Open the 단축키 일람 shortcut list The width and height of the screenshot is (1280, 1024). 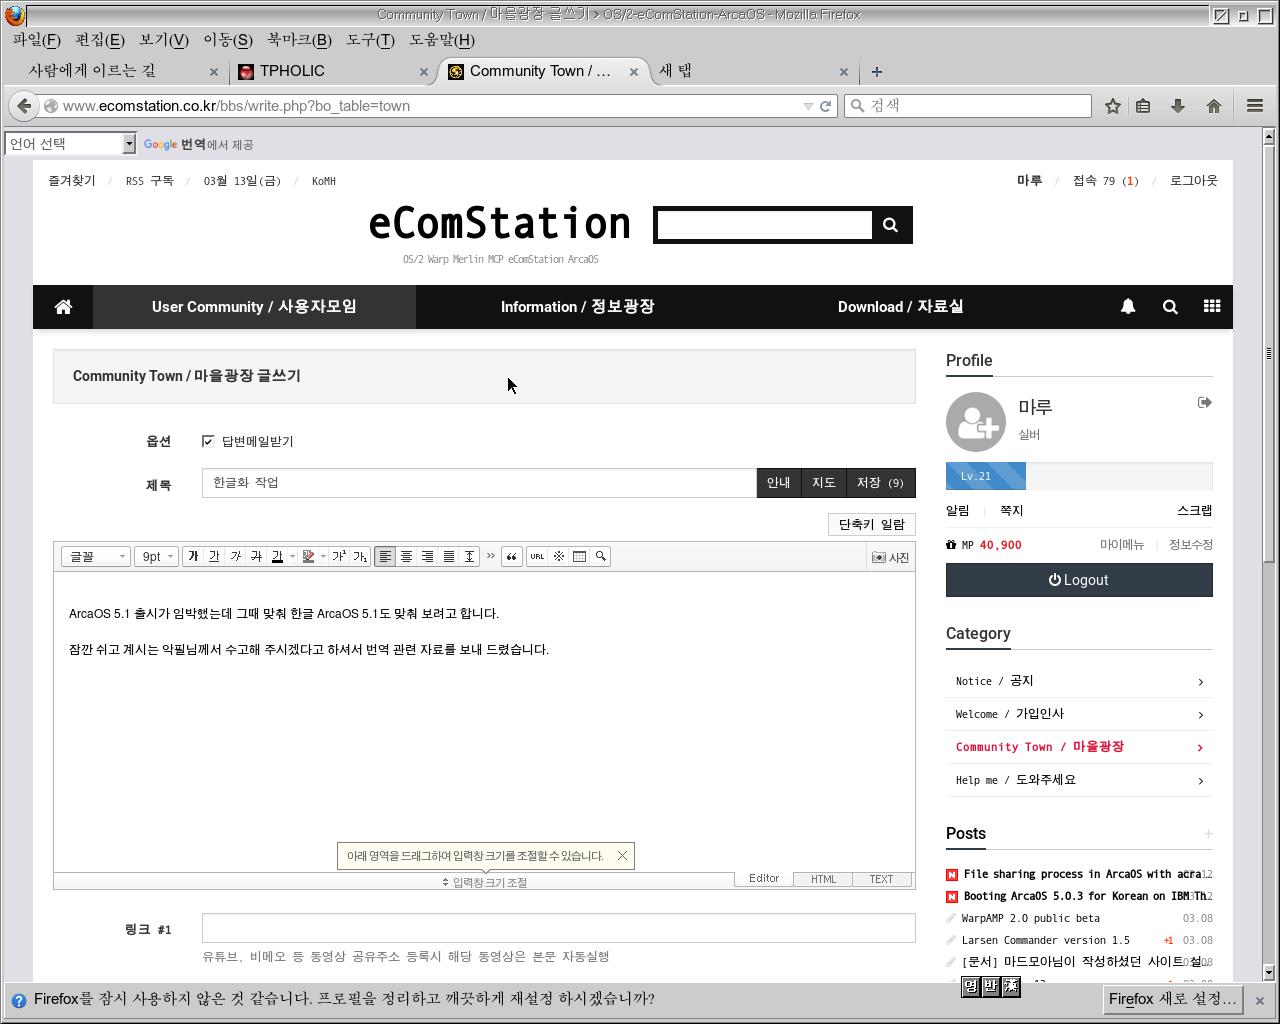871,525
